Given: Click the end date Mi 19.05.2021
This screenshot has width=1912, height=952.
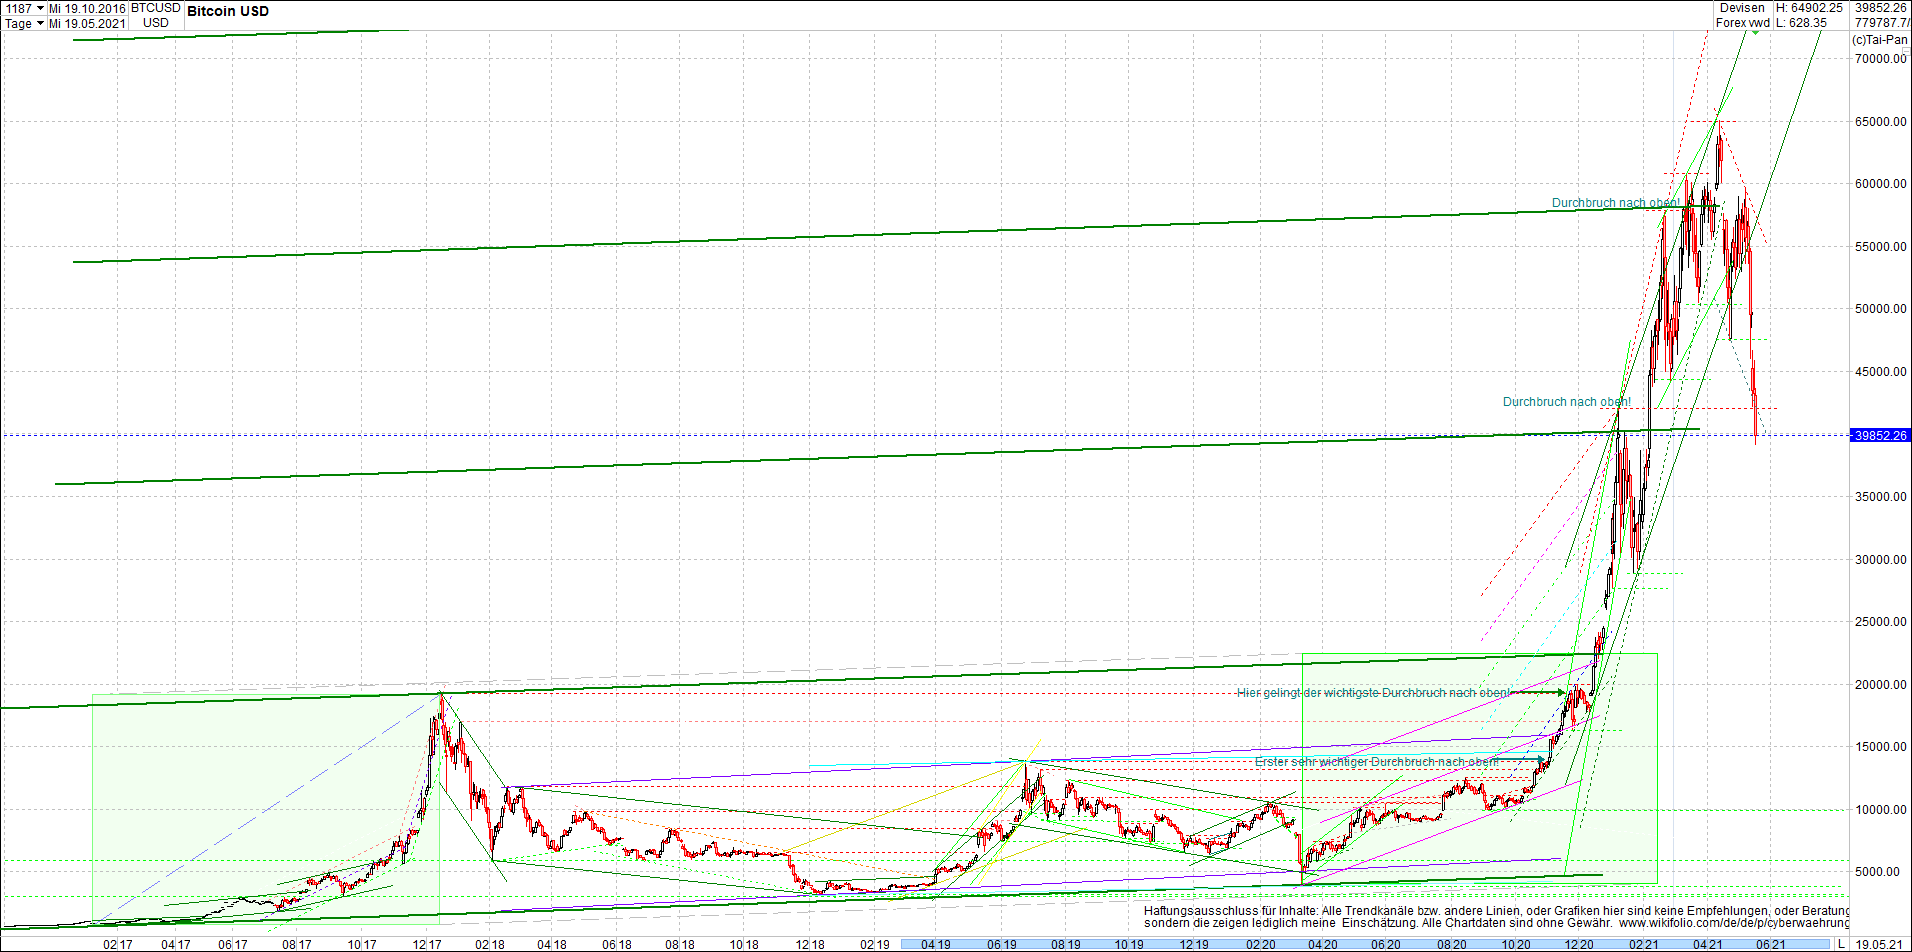Looking at the screenshot, I should (x=87, y=23).
